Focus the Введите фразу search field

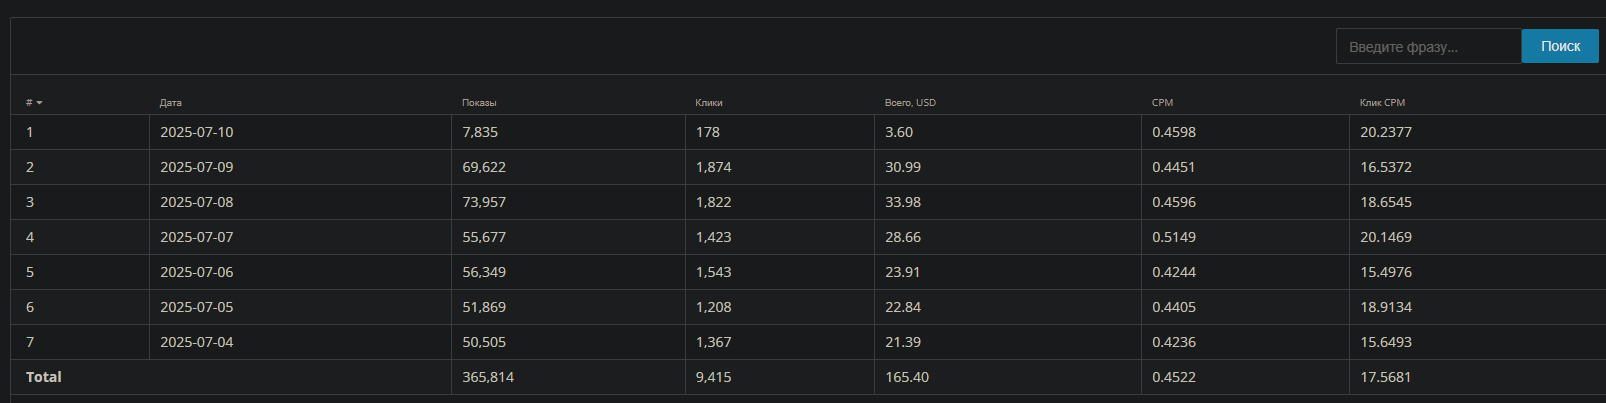(1429, 46)
